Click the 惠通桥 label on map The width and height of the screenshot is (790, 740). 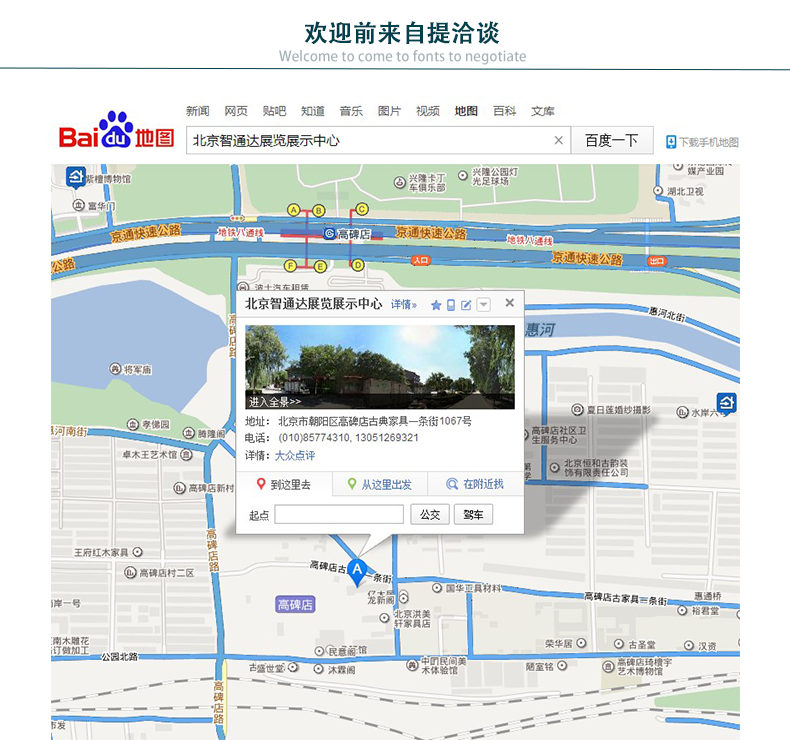point(708,596)
